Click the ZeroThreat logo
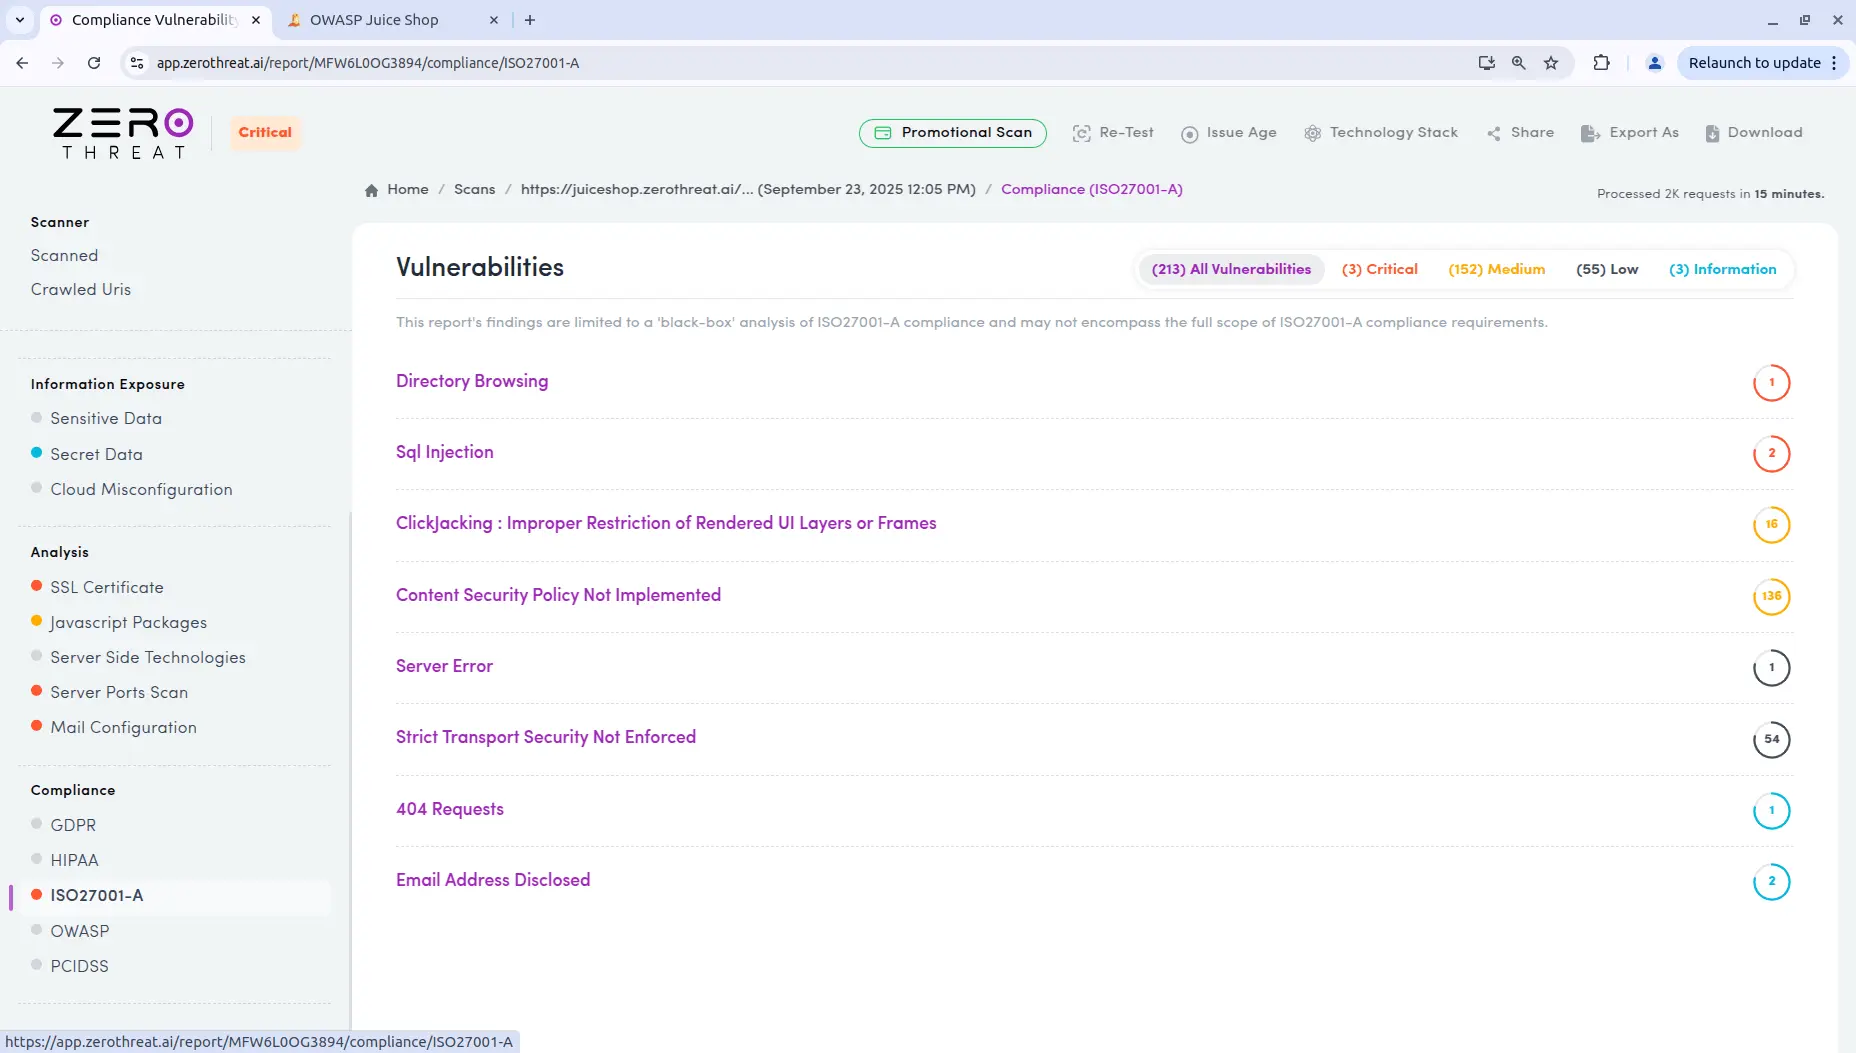 pyautogui.click(x=123, y=133)
